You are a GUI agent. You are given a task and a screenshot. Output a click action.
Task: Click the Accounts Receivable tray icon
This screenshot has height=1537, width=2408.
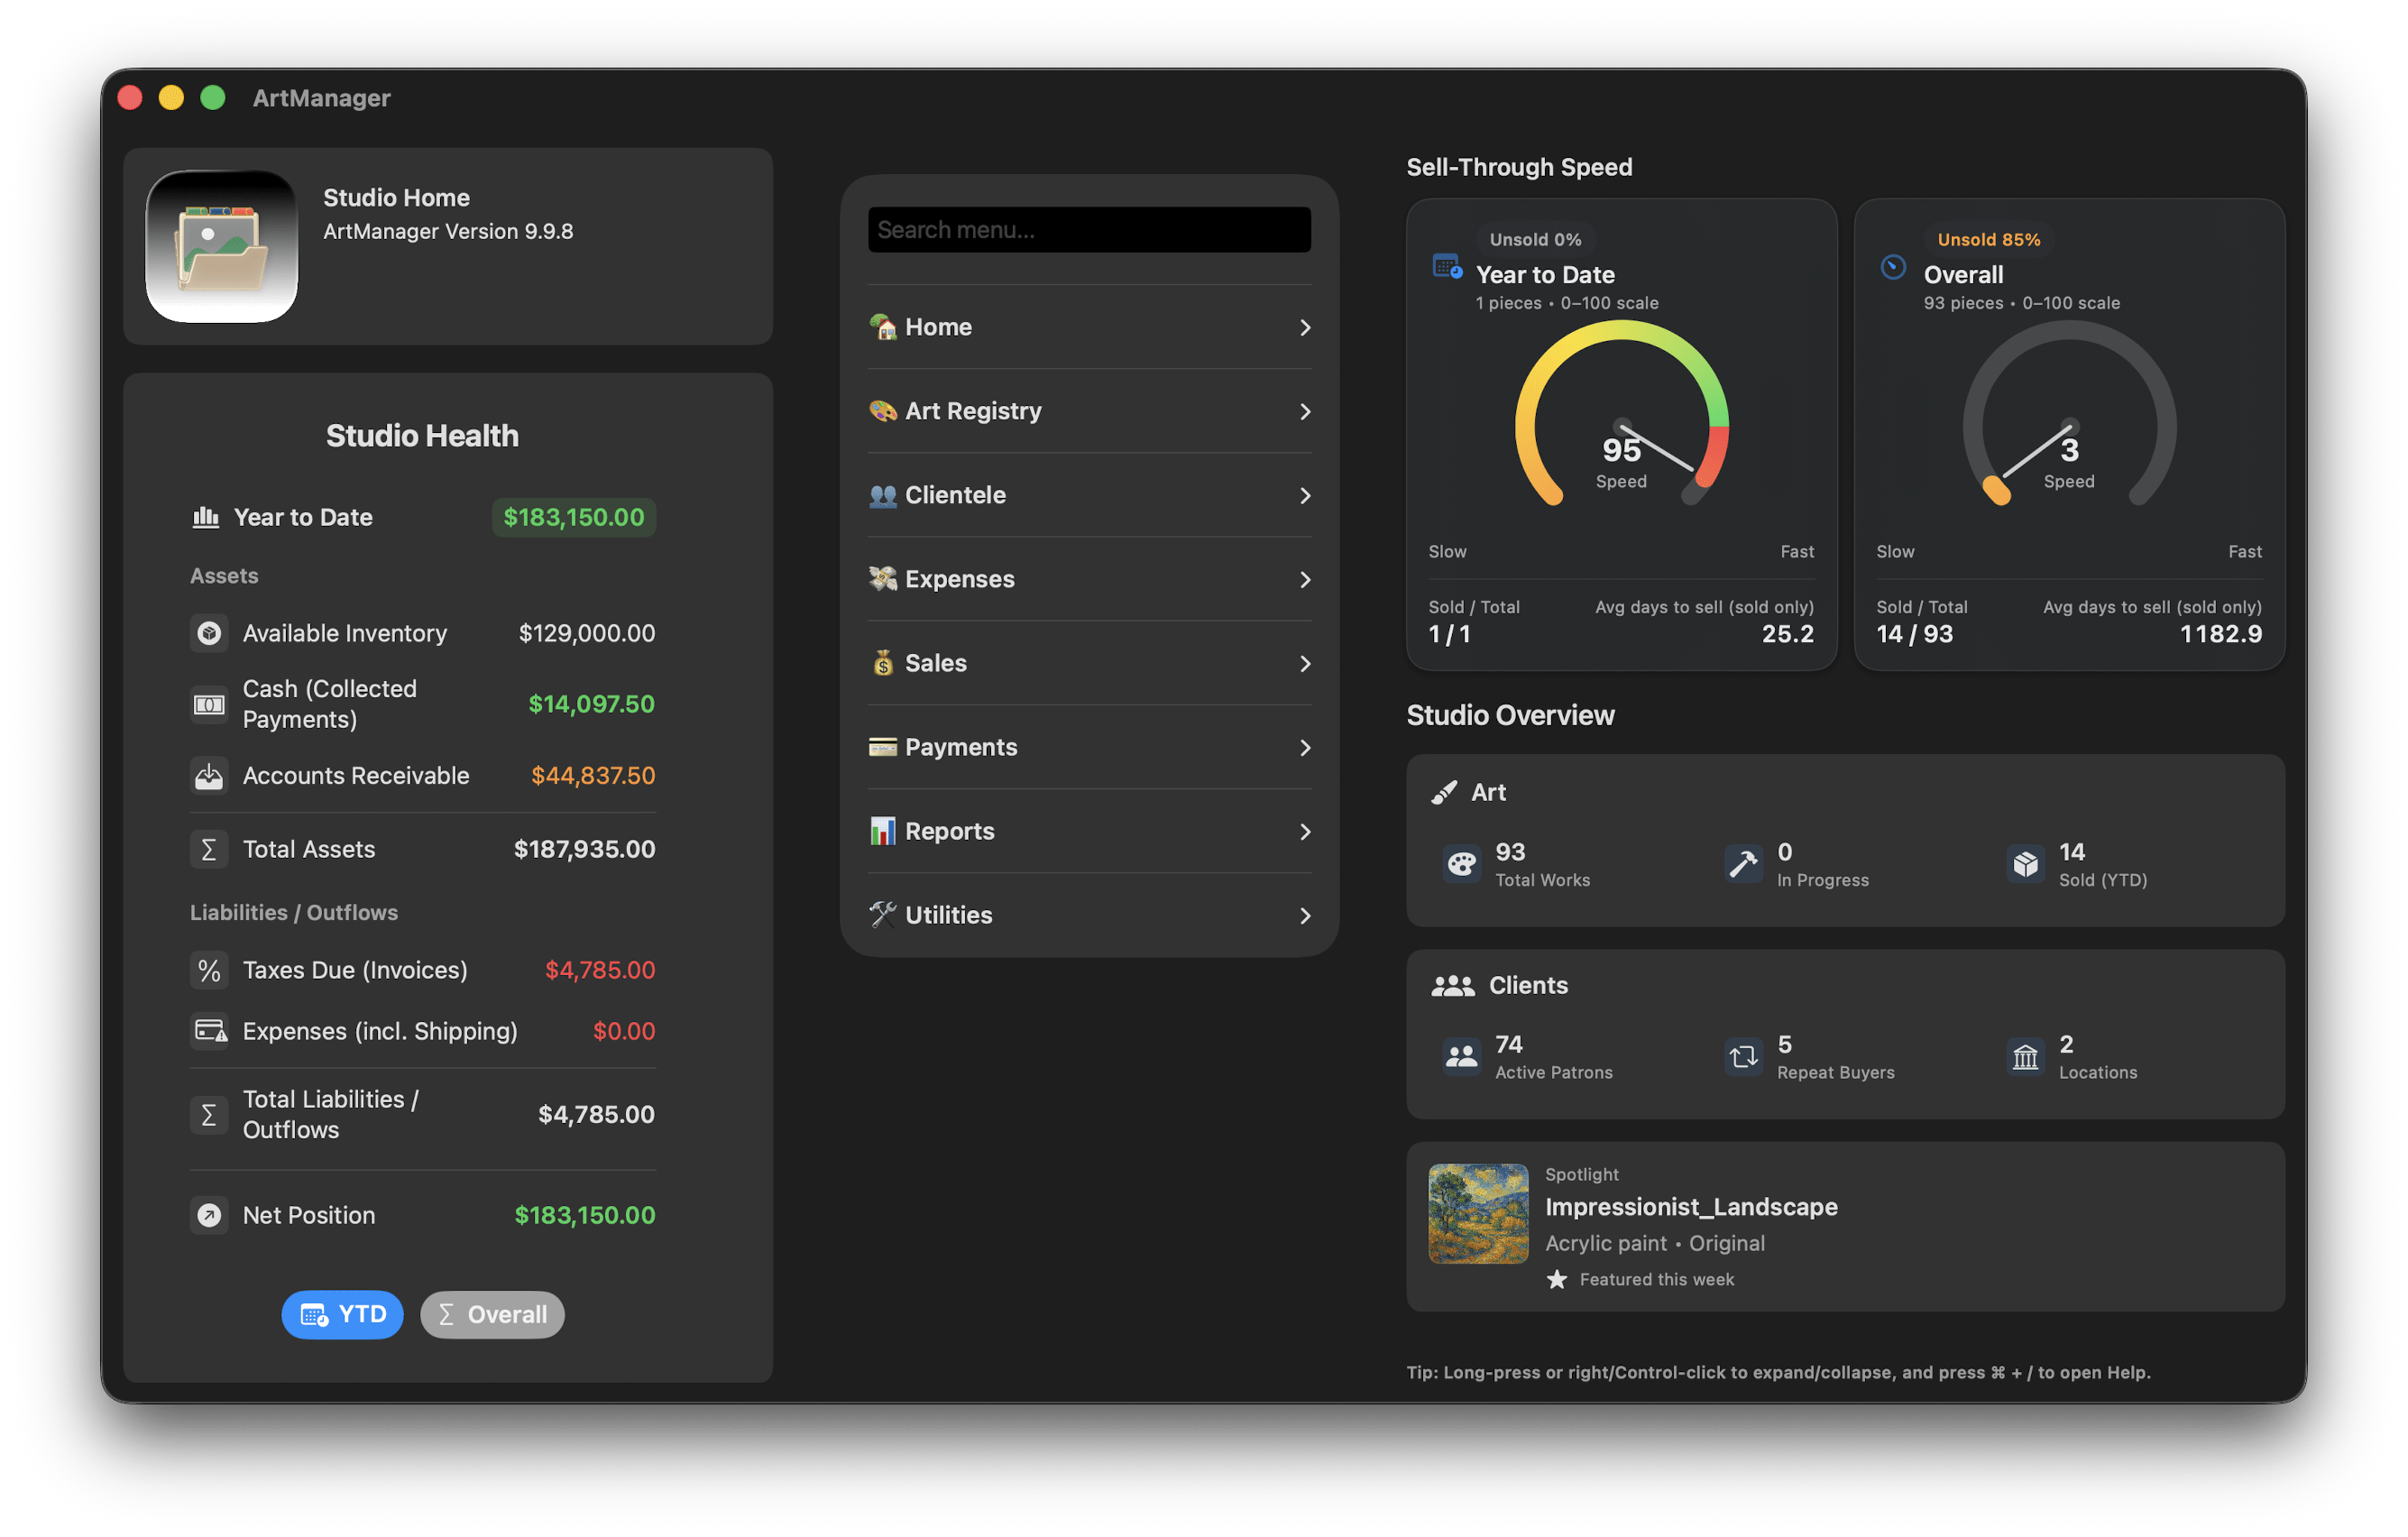pos(209,776)
